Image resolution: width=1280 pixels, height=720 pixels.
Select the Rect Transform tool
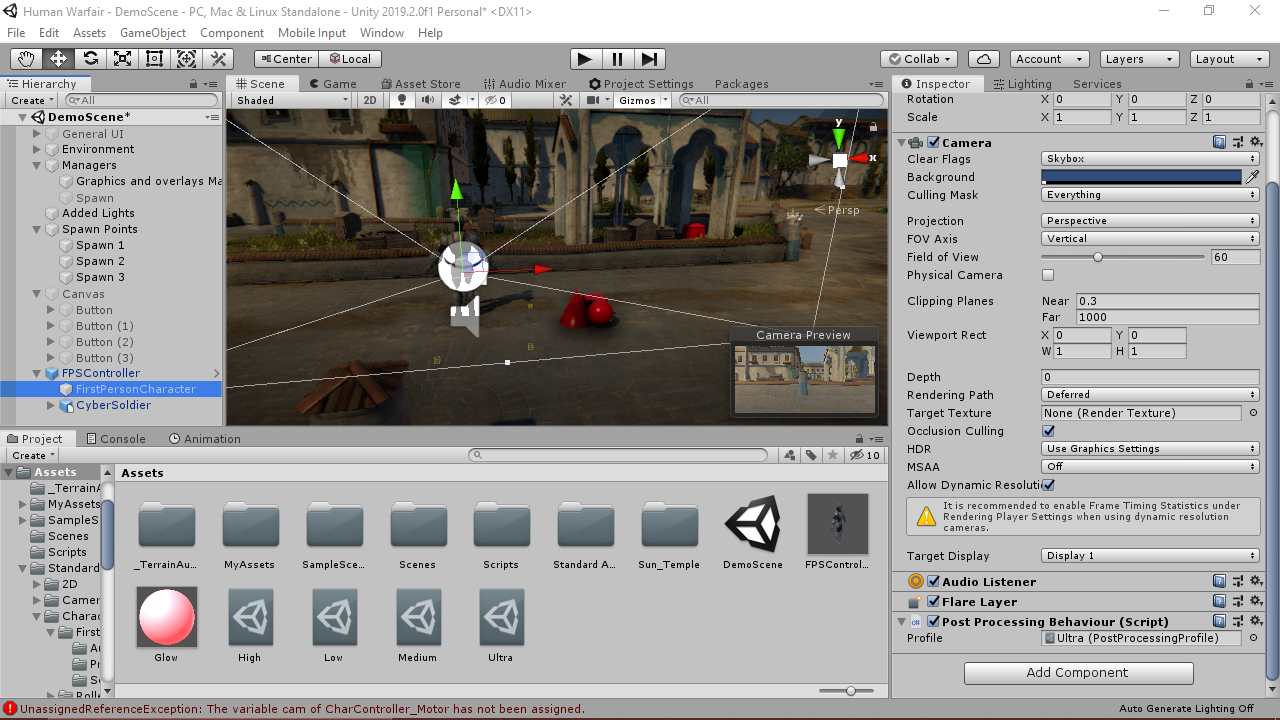[x=154, y=58]
